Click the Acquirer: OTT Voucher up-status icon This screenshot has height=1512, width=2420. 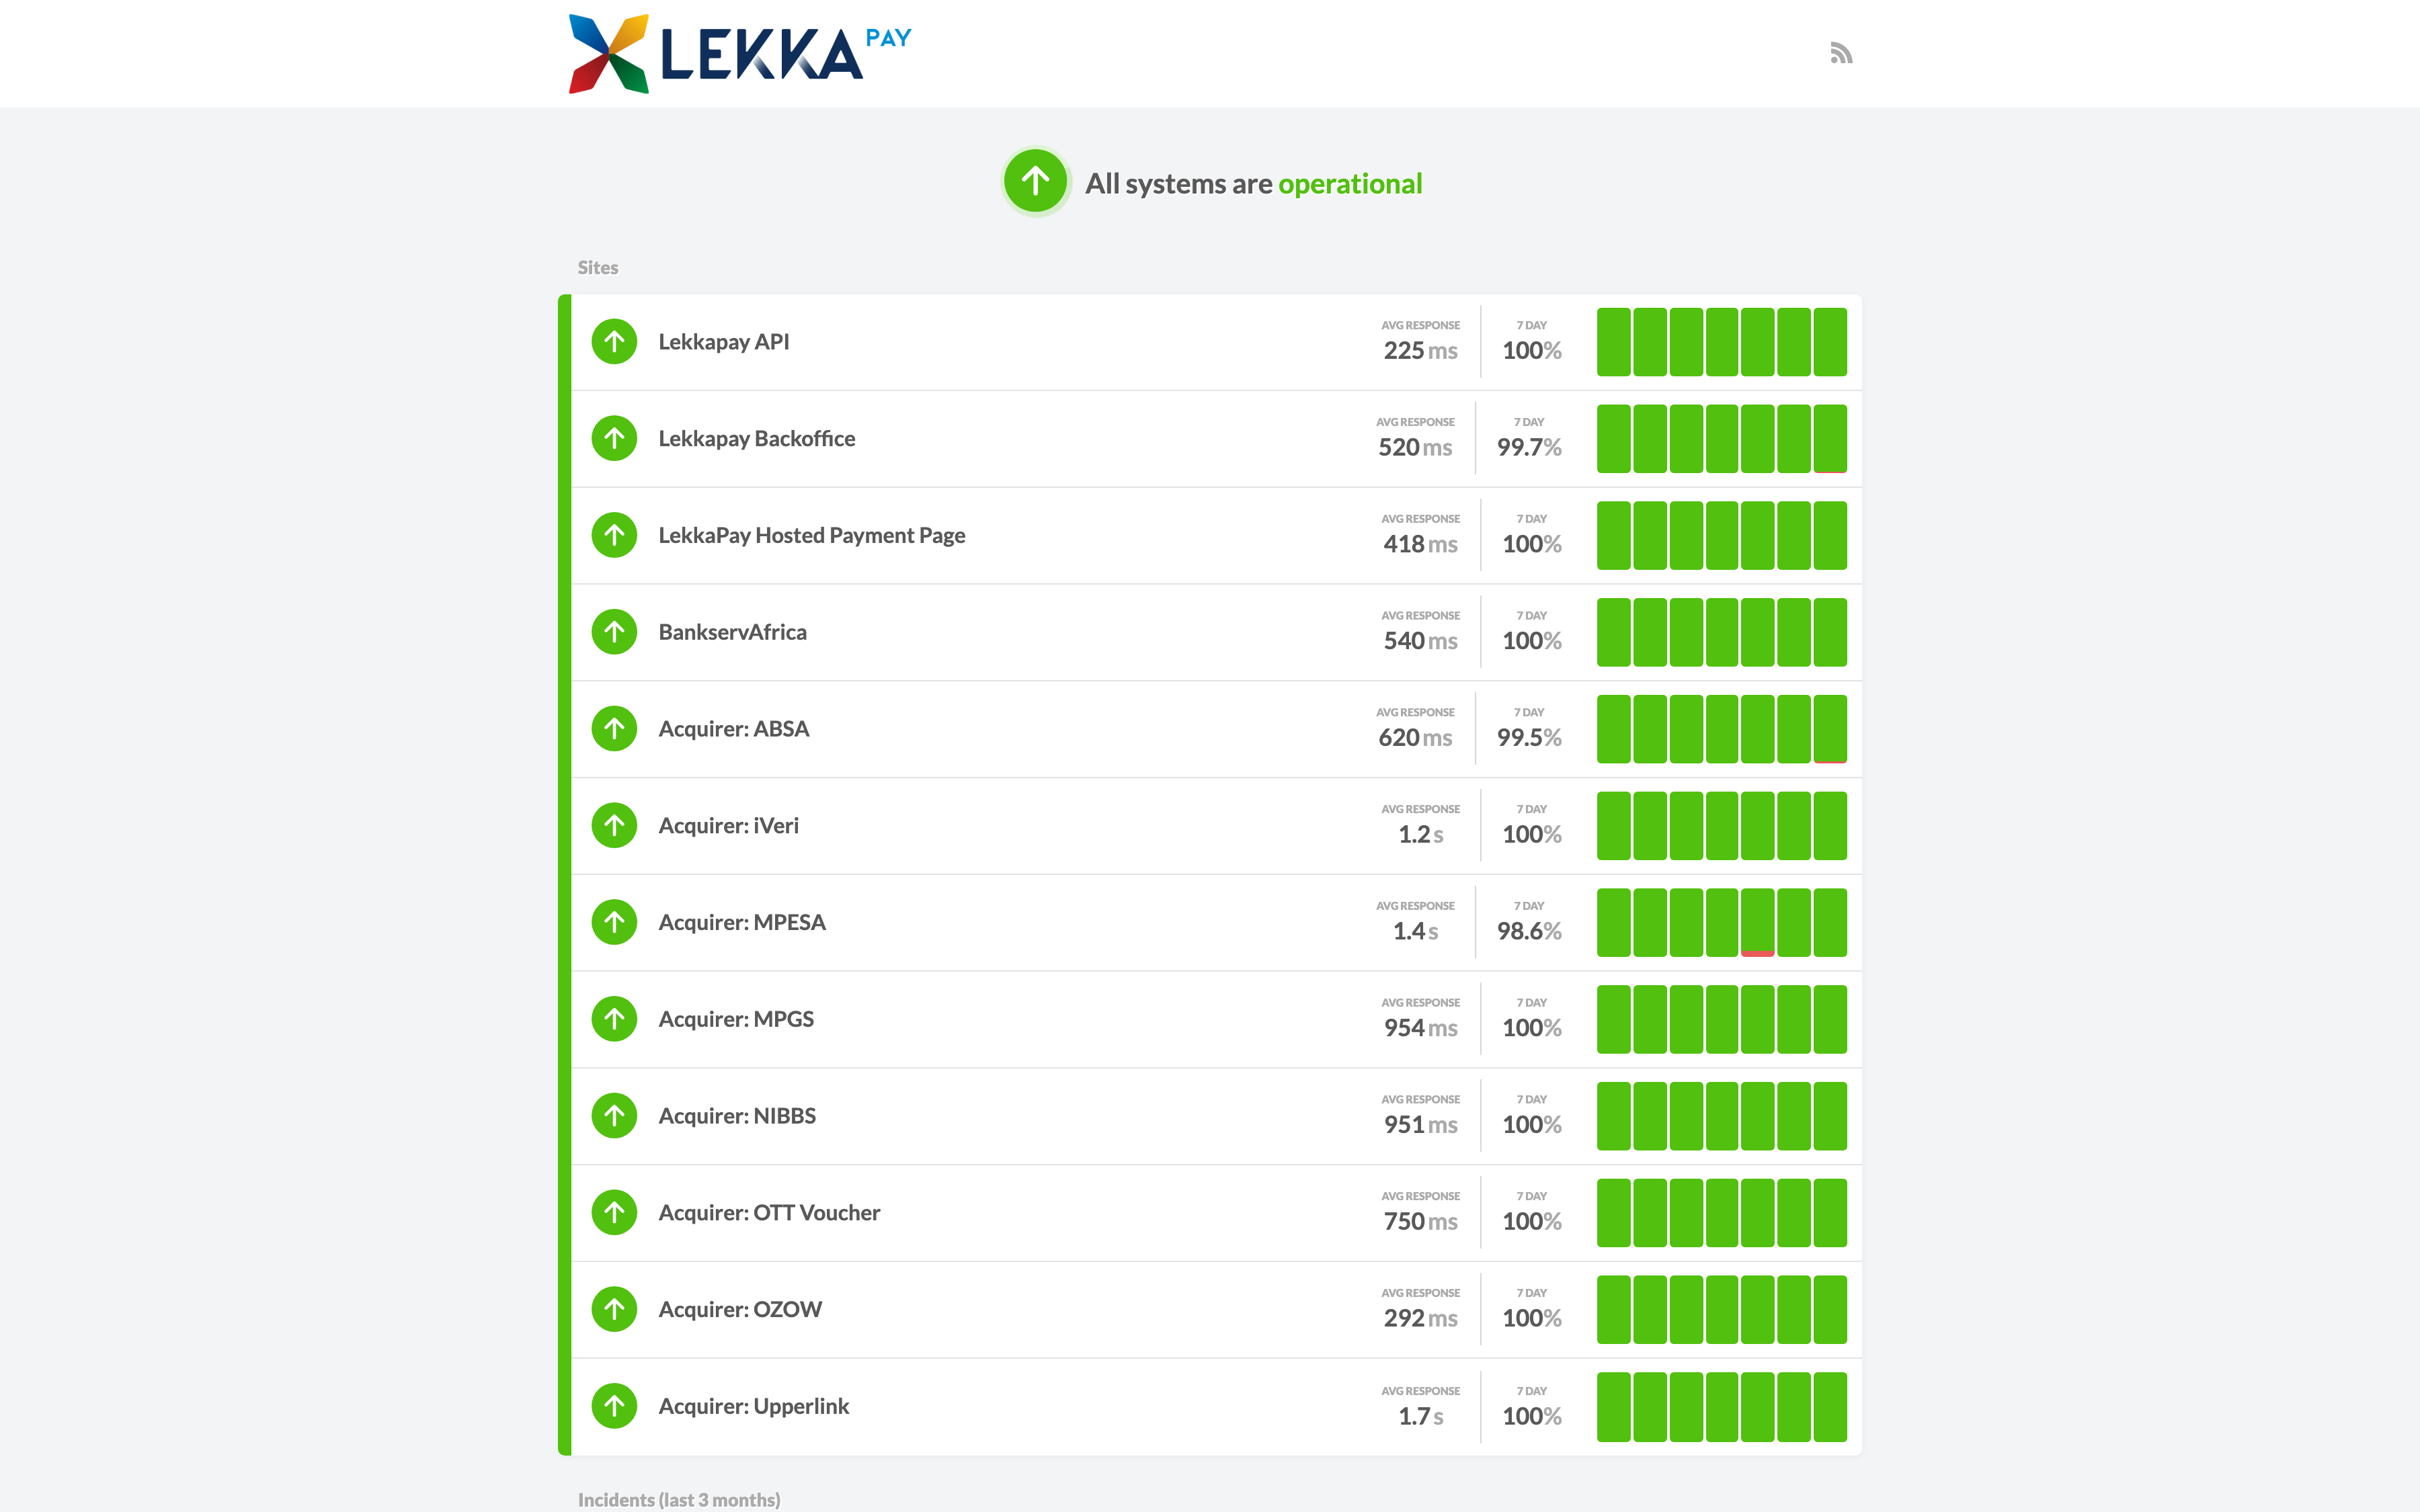pyautogui.click(x=614, y=1213)
